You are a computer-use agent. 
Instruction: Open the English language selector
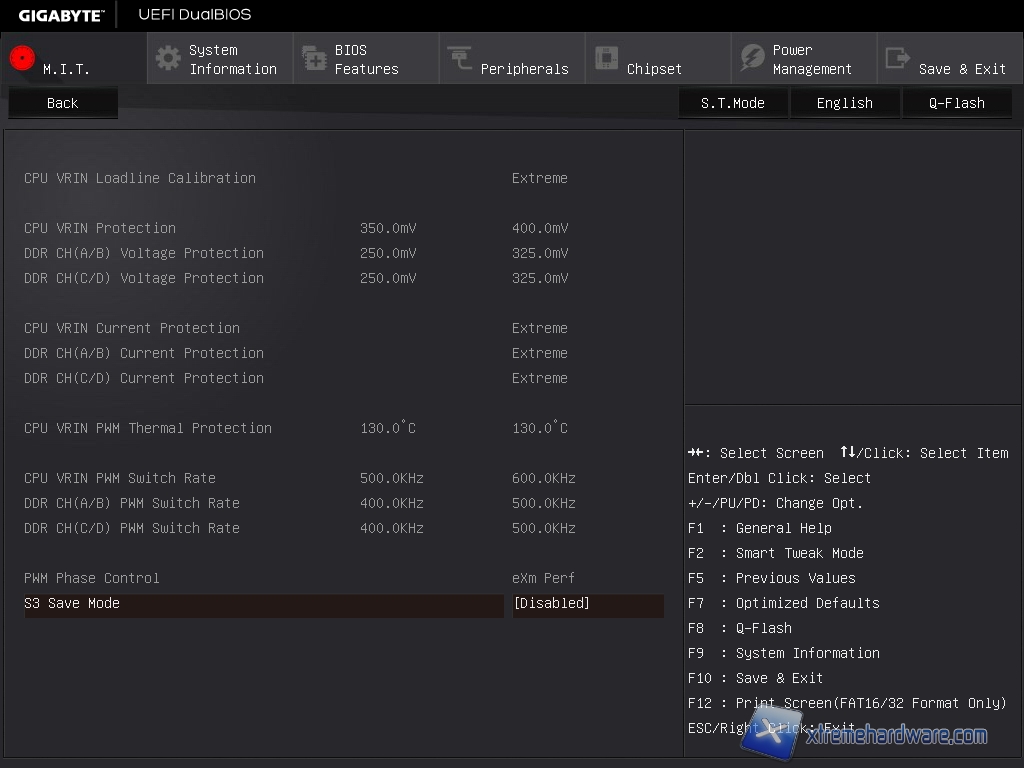pyautogui.click(x=844, y=103)
